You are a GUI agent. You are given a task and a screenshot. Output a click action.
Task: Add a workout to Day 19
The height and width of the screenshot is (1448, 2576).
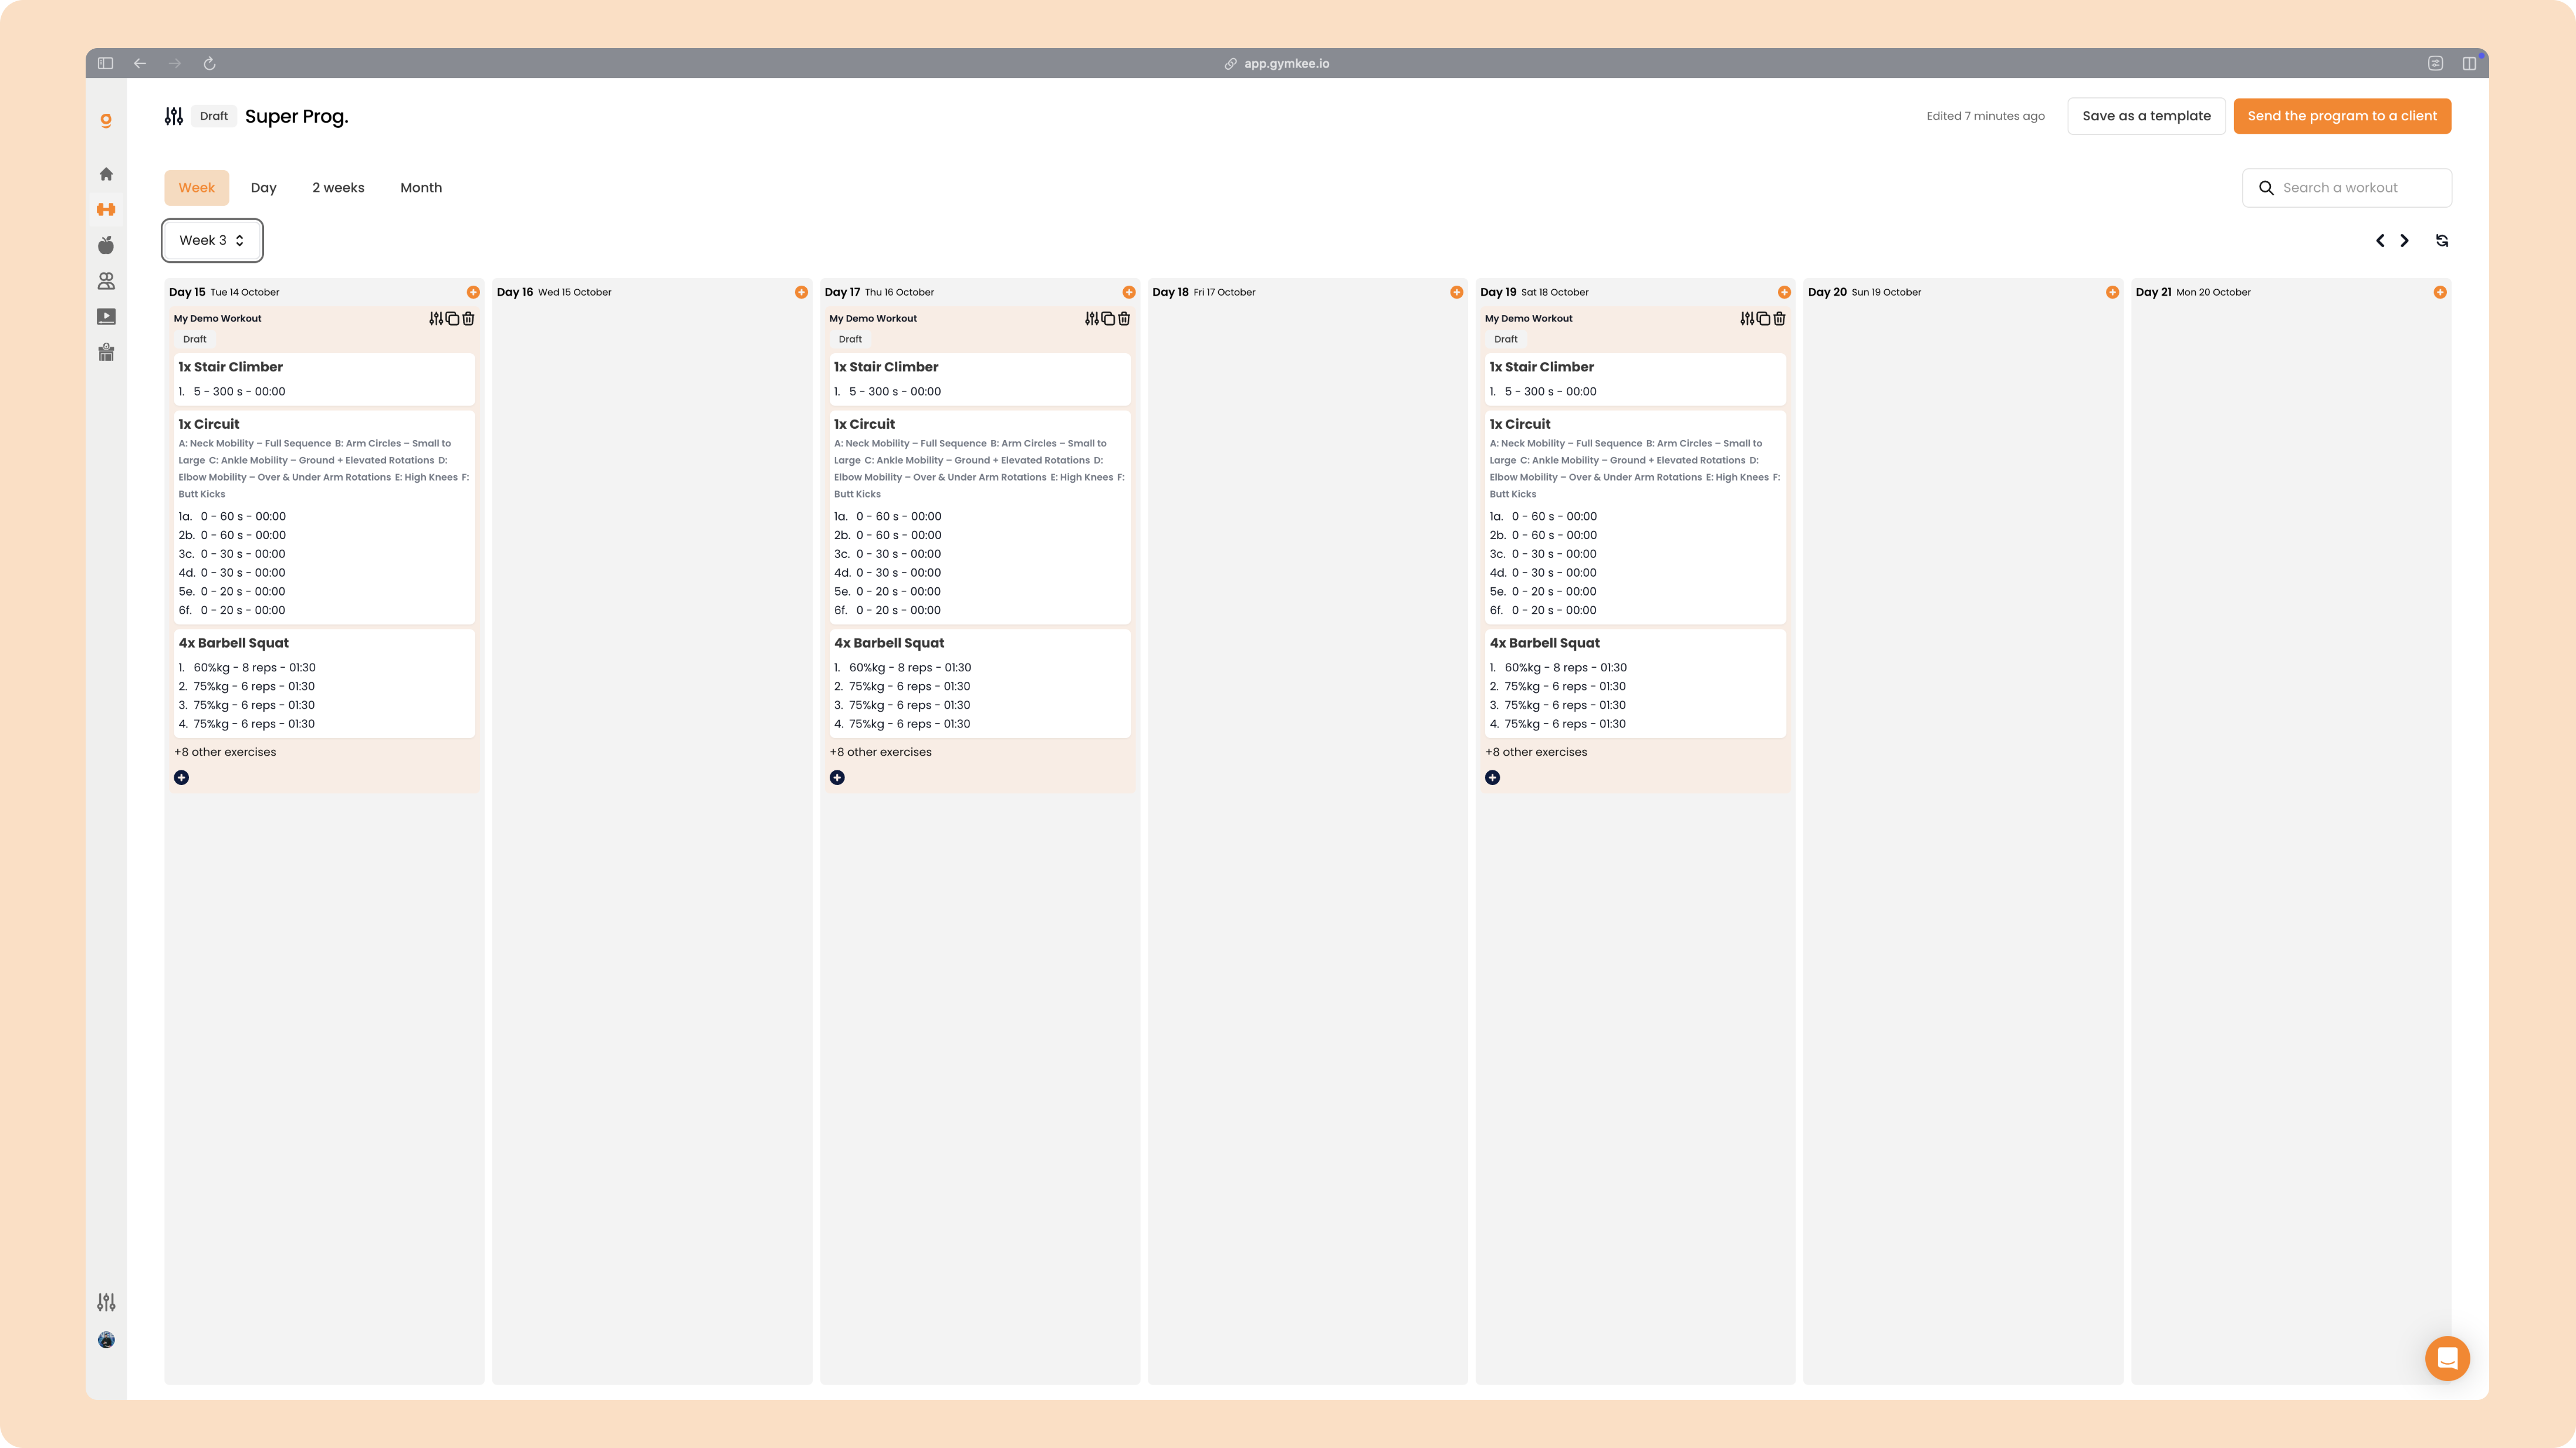click(x=1784, y=292)
